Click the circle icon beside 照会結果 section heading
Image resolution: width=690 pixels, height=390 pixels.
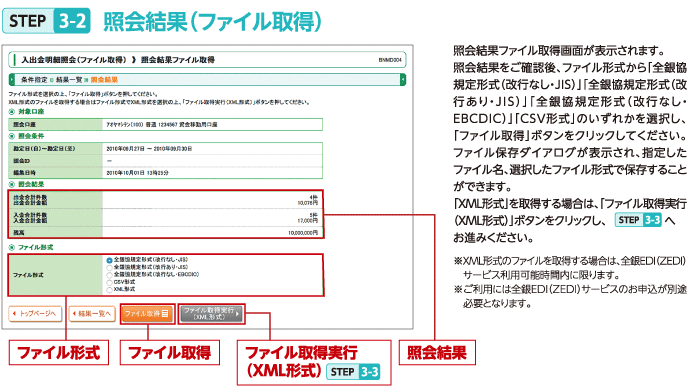[12, 184]
